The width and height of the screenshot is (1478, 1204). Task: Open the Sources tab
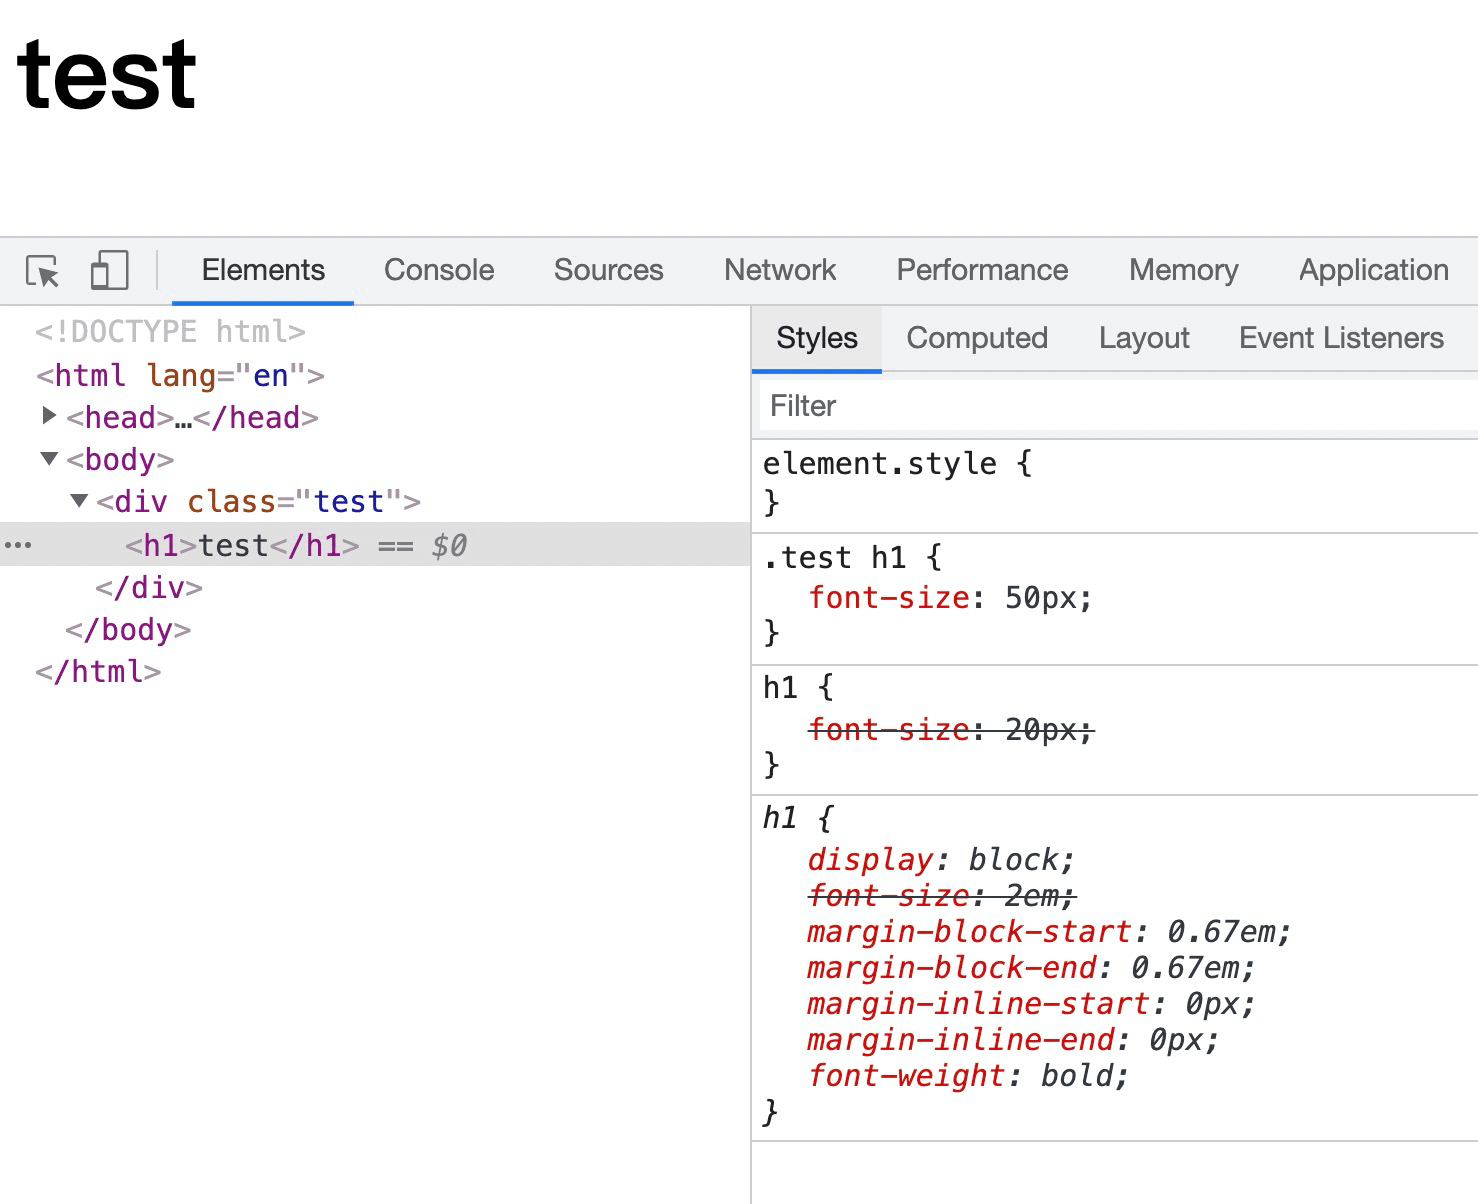(x=608, y=270)
